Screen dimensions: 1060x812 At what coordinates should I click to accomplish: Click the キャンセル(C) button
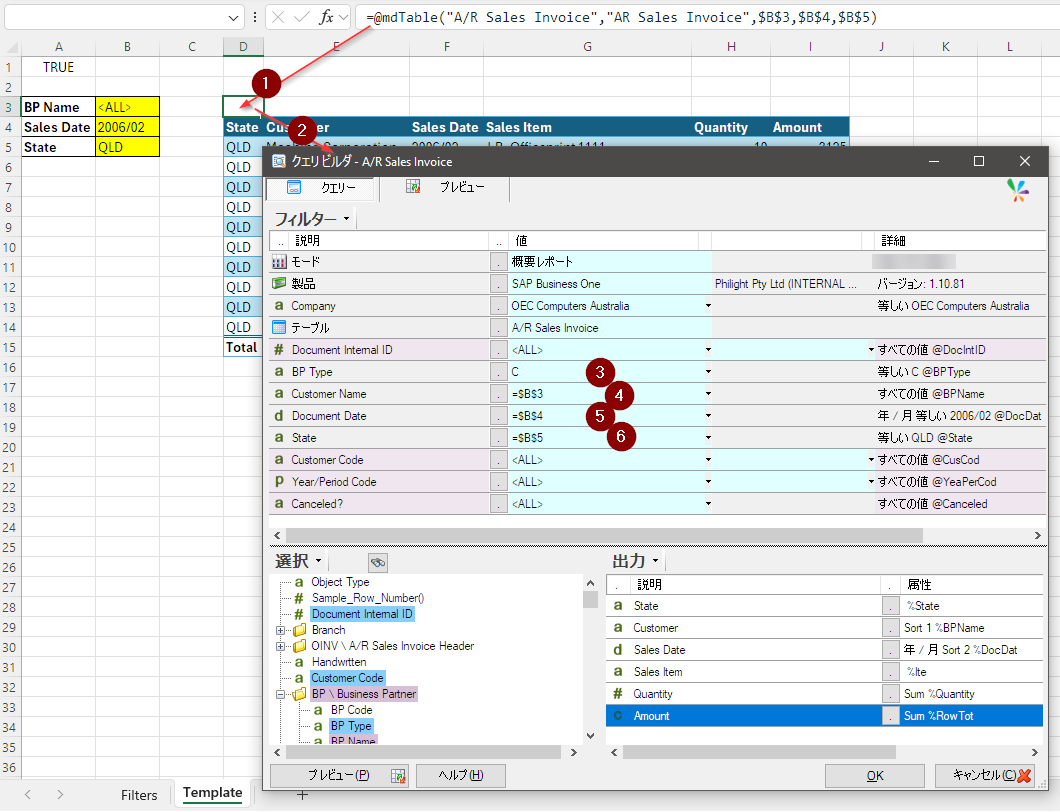pyautogui.click(x=985, y=775)
